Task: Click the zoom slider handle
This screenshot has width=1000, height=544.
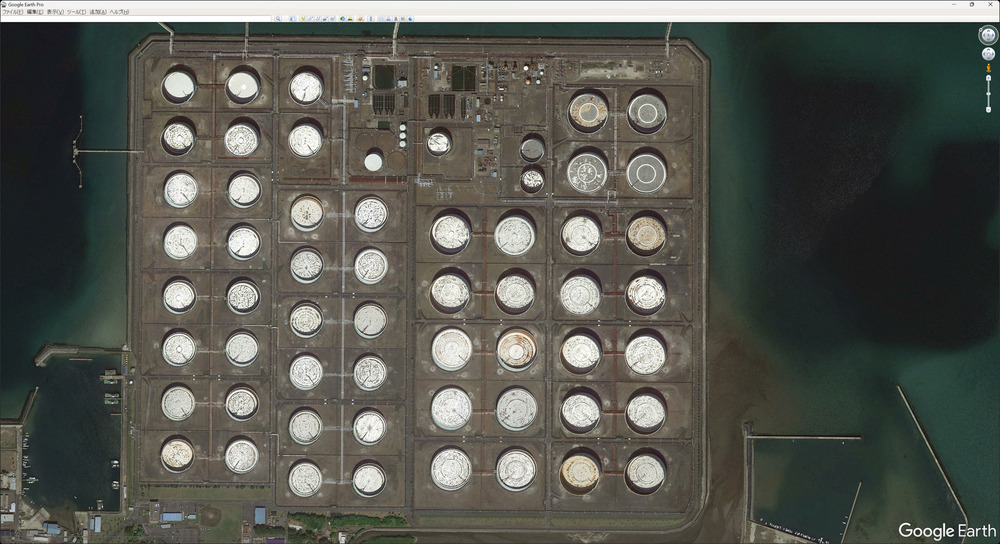Action: (988, 94)
